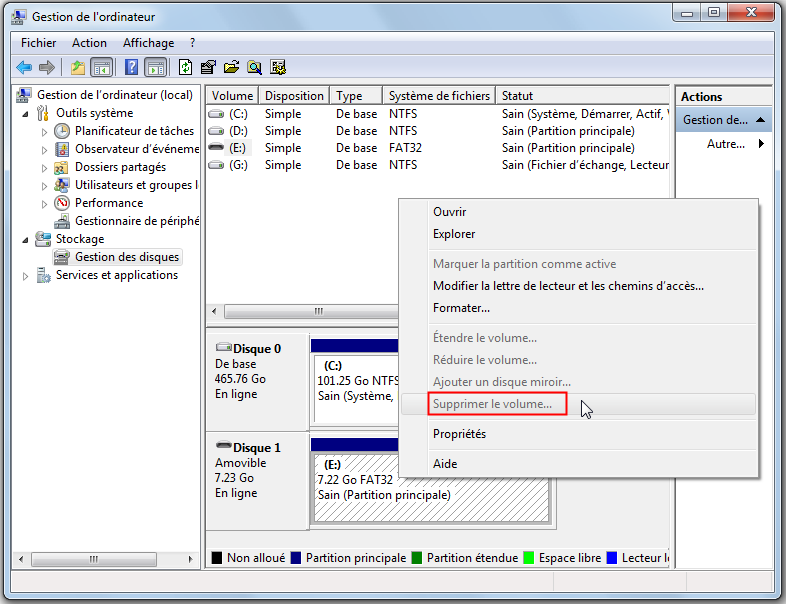This screenshot has width=786, height=604.
Task: Click the Forward arrow toolbar icon
Action: click(47, 67)
